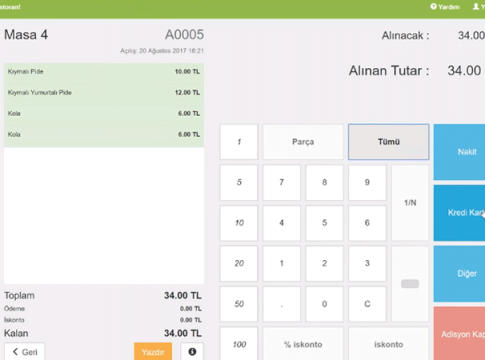
Task: Select Parça partial payment mode
Action: [x=303, y=142]
